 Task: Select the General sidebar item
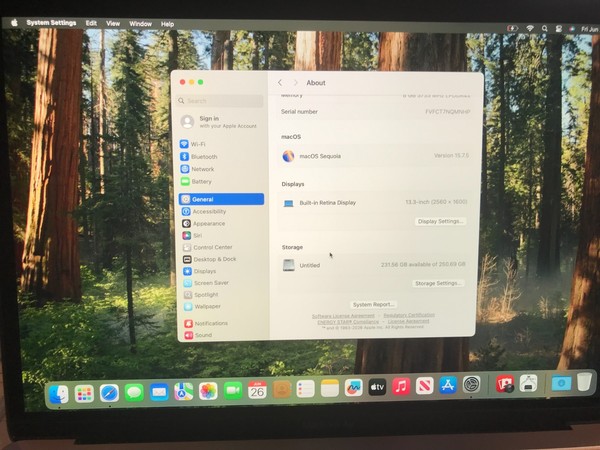point(221,199)
